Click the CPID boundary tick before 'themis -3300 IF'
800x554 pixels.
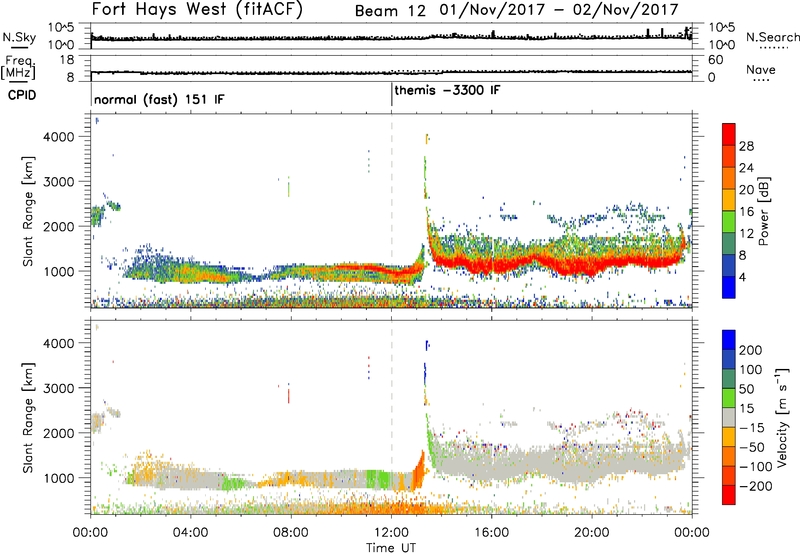(392, 95)
